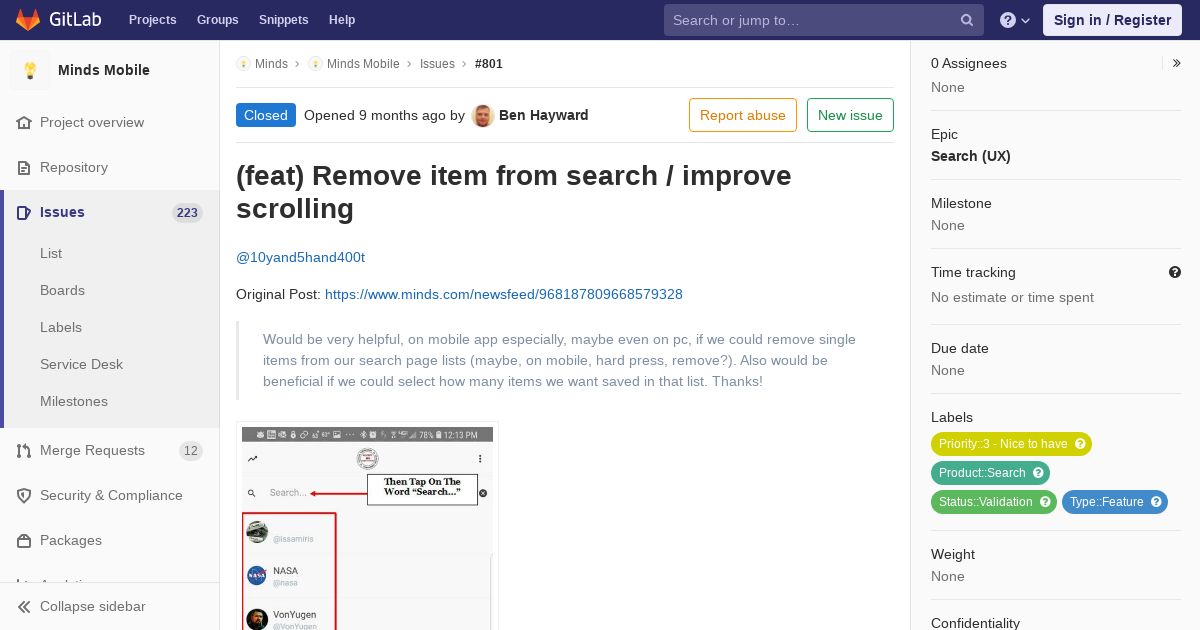Image resolution: width=1200 pixels, height=630 pixels.
Task: Open the Projects menu
Action: click(x=152, y=20)
